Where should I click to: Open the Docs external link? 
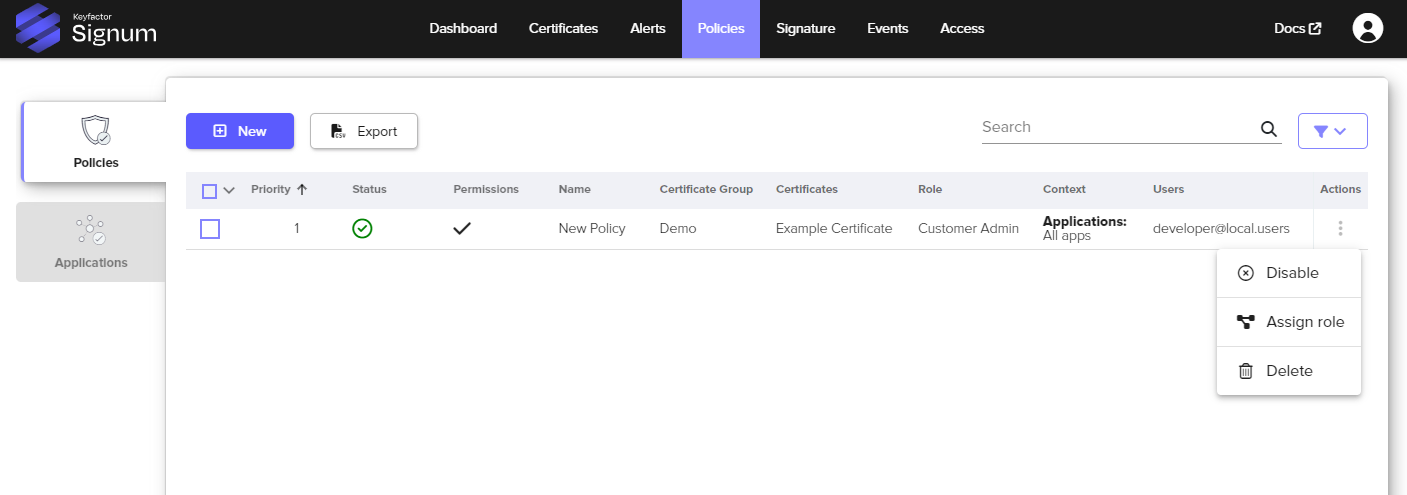1297,28
